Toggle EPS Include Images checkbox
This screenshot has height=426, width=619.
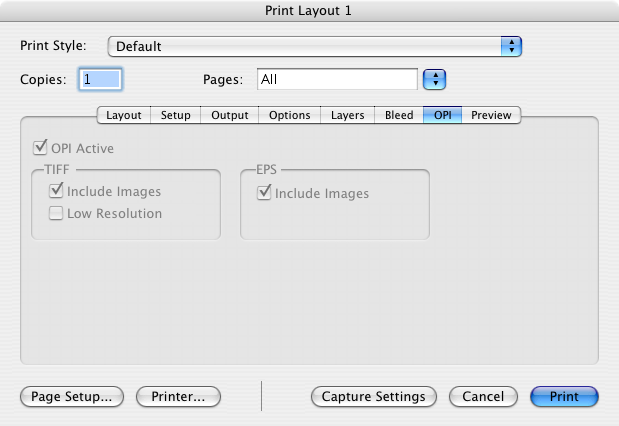click(x=265, y=193)
